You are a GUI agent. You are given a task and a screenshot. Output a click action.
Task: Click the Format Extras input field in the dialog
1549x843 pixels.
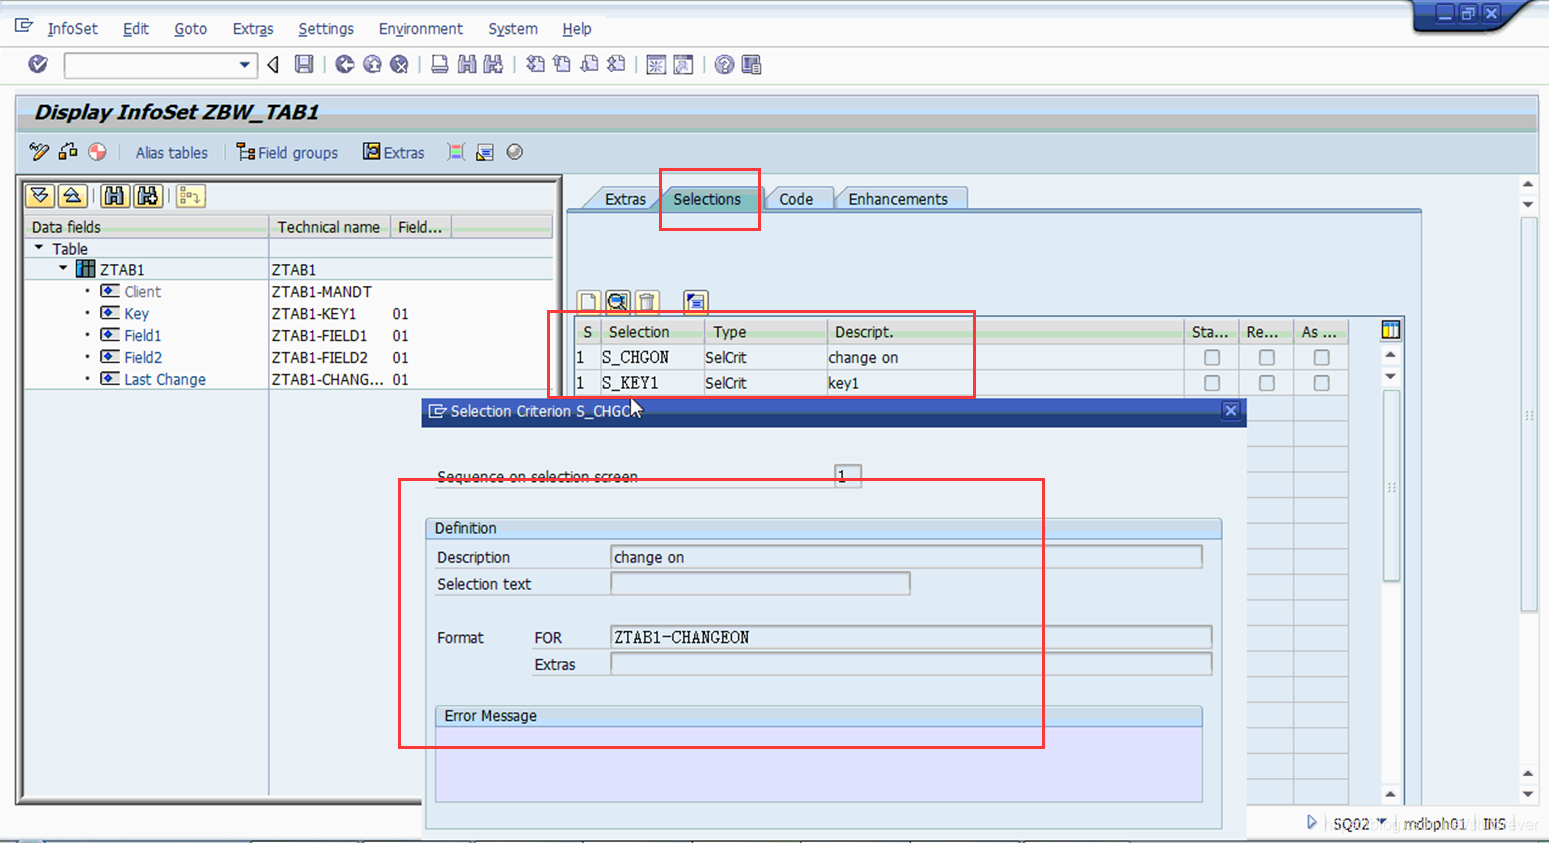click(x=911, y=664)
